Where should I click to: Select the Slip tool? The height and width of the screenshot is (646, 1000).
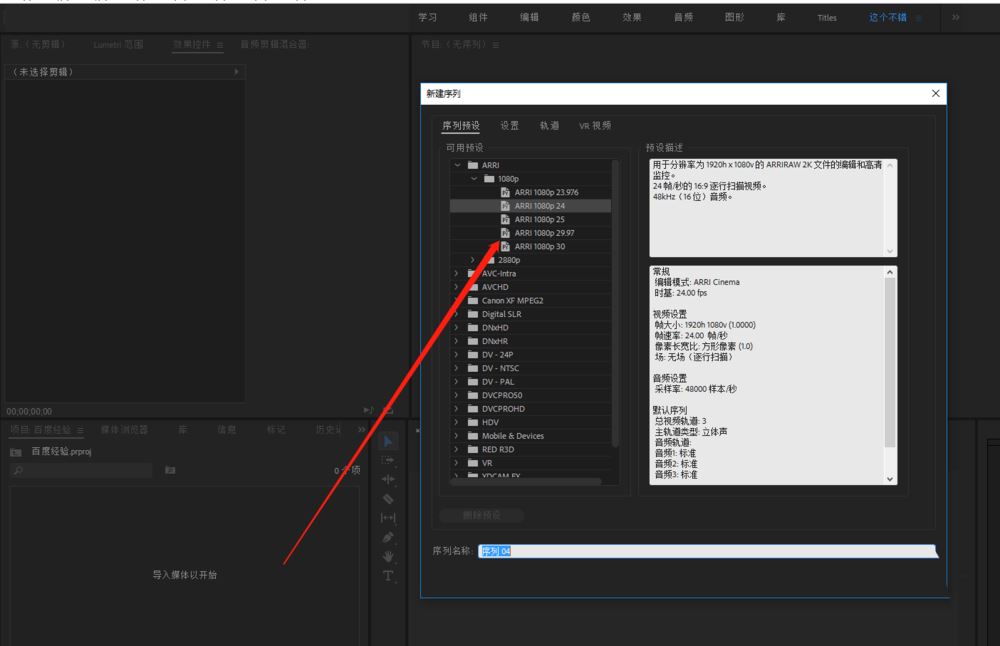pos(389,517)
